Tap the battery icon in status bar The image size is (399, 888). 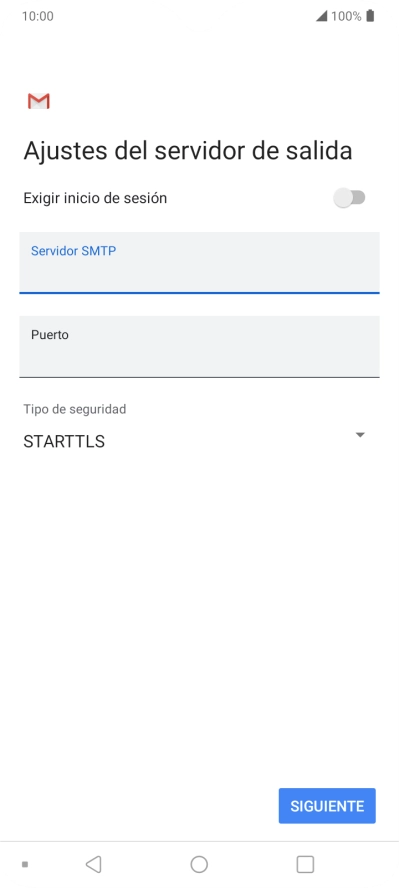point(370,16)
